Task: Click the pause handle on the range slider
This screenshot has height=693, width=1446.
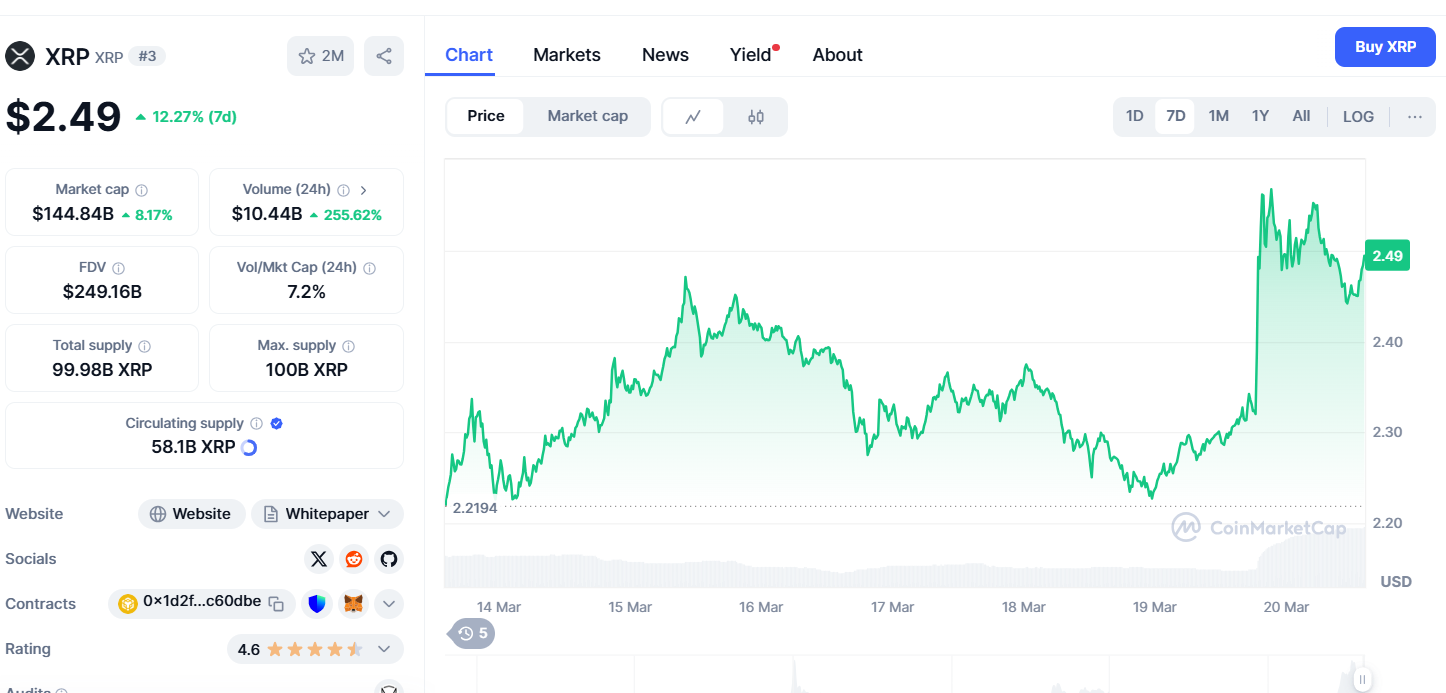Action: click(x=1362, y=679)
